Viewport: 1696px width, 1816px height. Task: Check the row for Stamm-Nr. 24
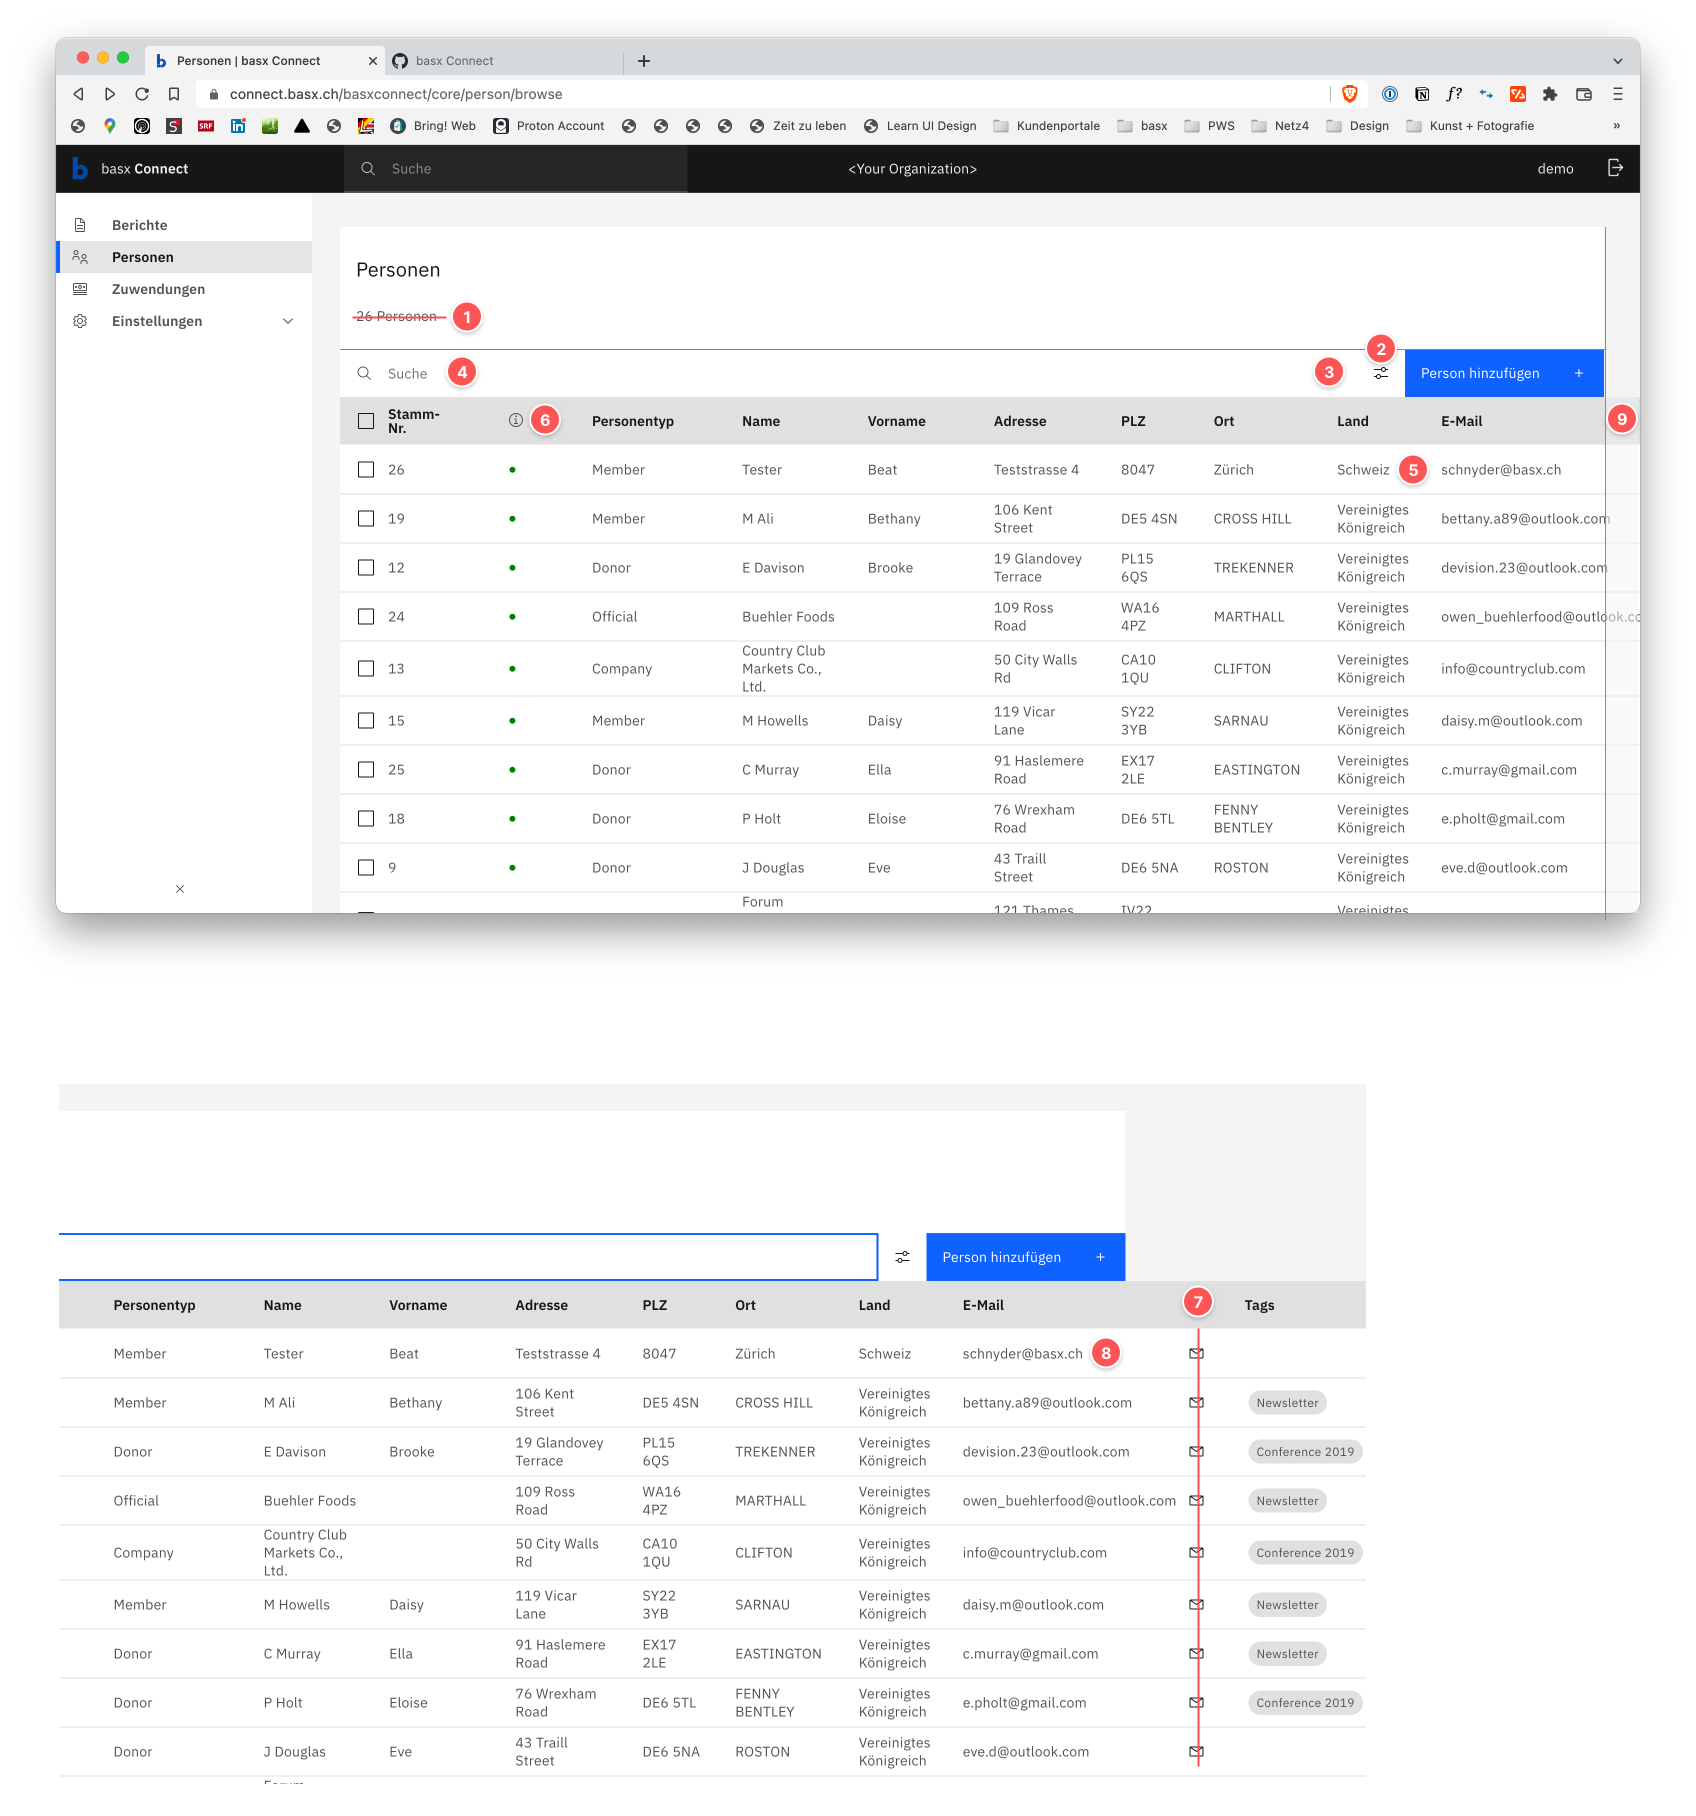click(366, 617)
